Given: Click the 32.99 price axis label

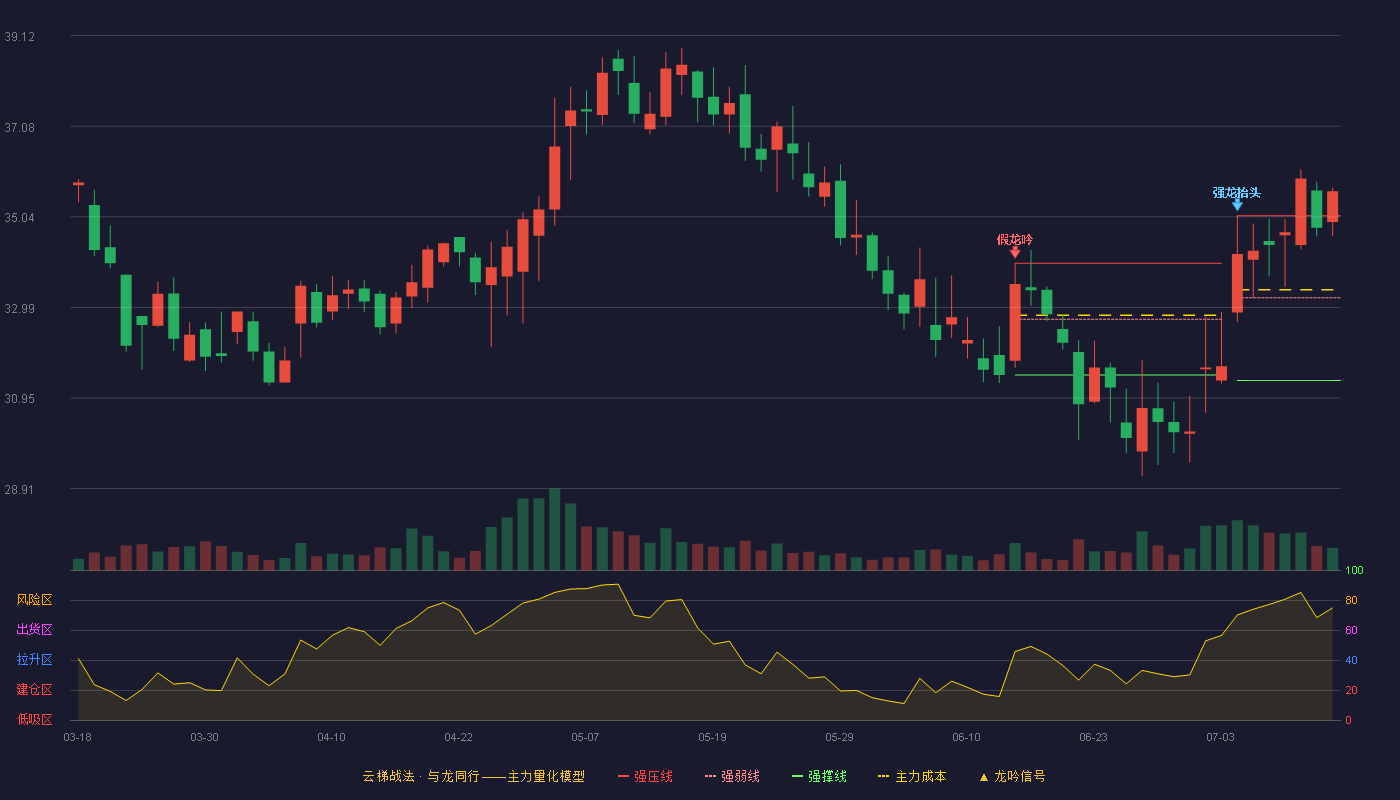Looking at the screenshot, I should tap(20, 308).
